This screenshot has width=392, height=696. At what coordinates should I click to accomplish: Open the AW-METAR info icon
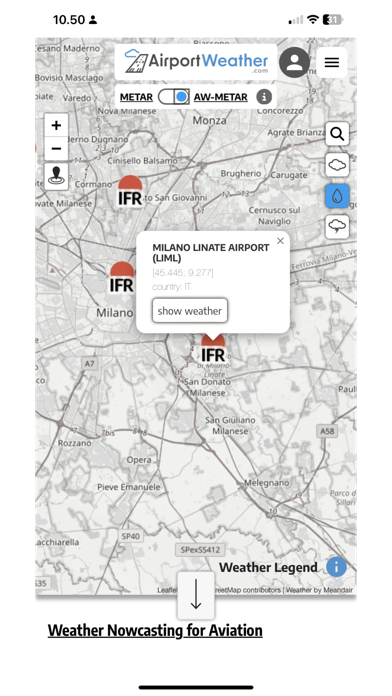(x=264, y=97)
